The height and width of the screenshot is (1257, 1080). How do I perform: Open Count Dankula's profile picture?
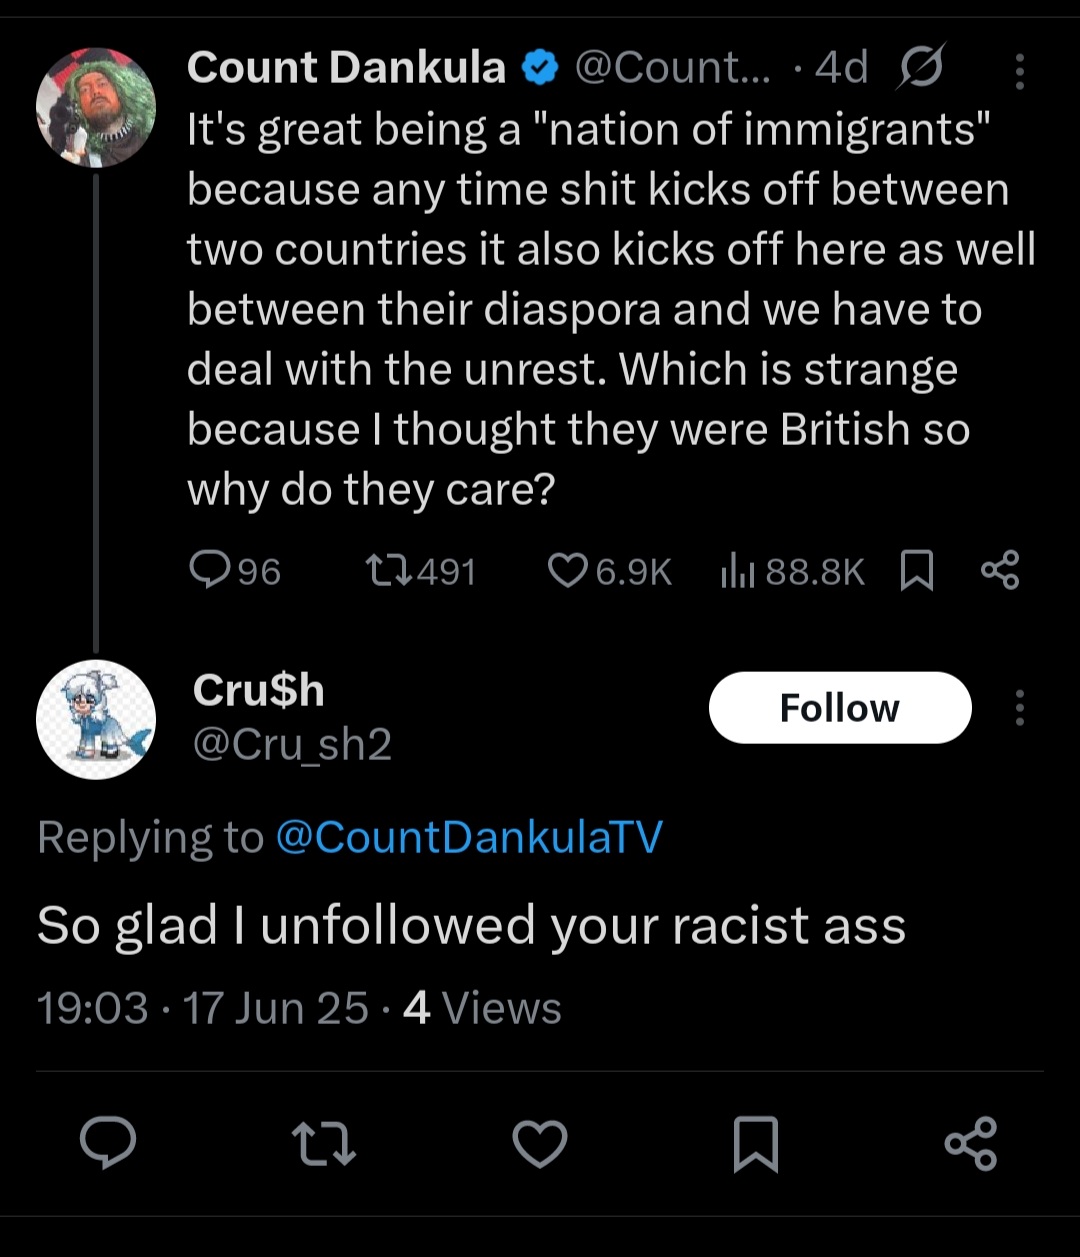(x=96, y=107)
